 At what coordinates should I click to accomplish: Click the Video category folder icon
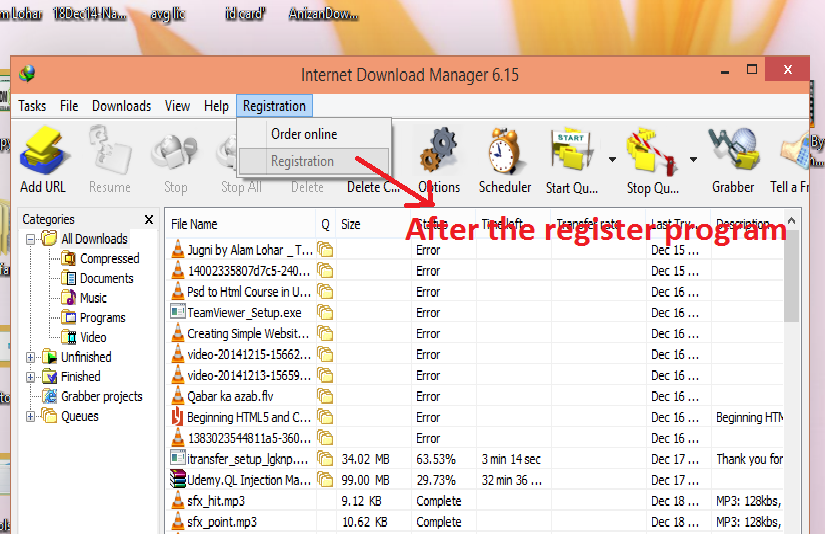[x=69, y=337]
